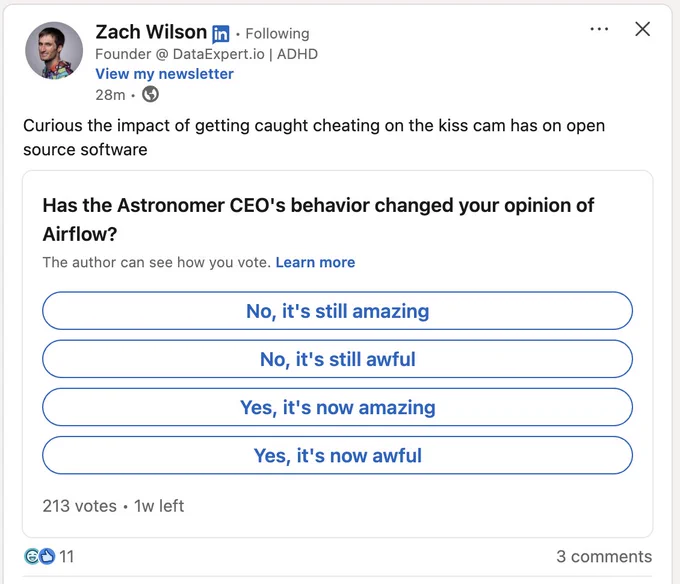Click the Following status label
680x584 pixels.
point(277,34)
